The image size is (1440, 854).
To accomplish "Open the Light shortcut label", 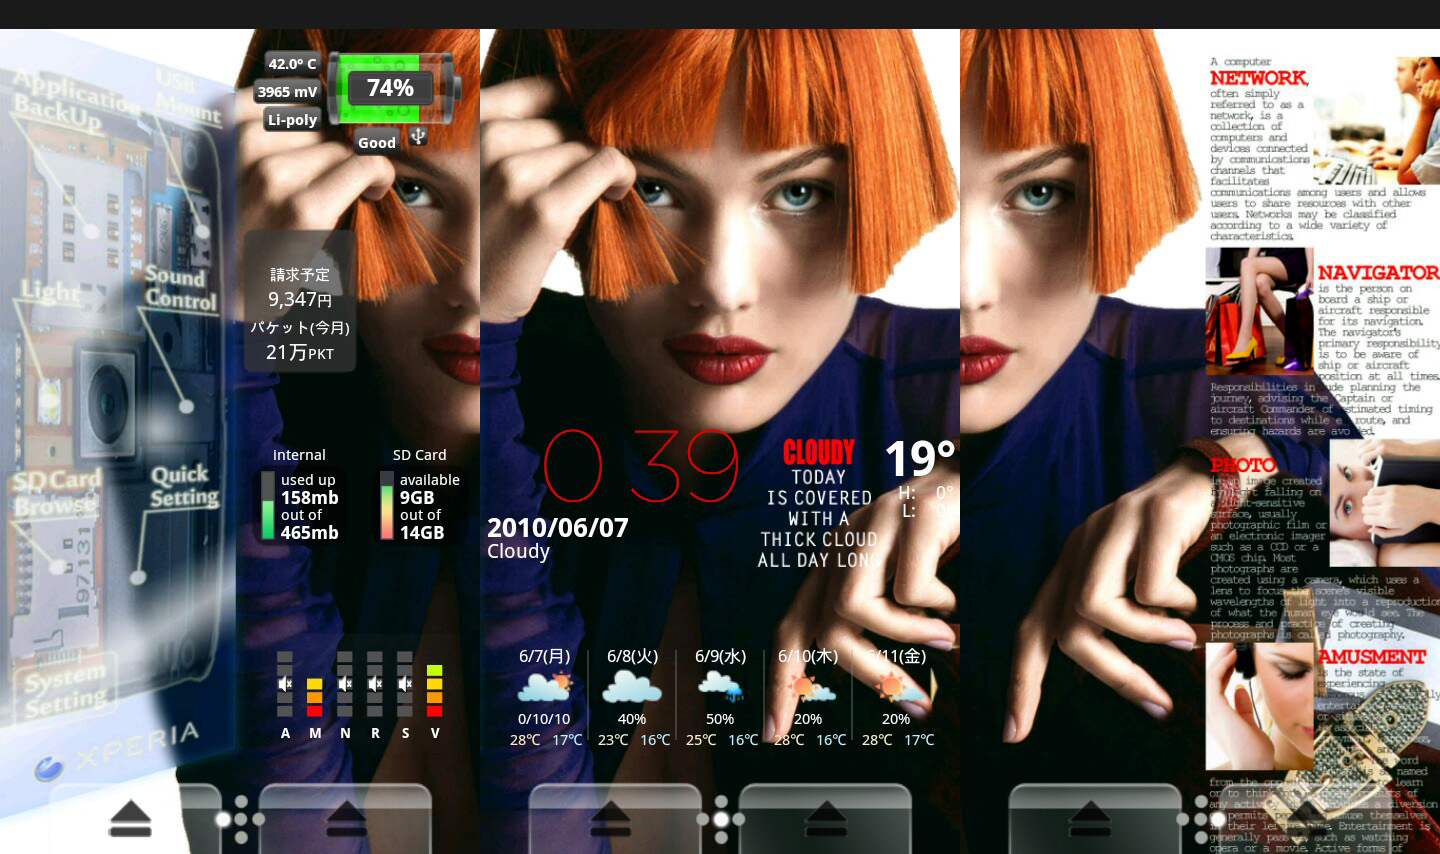I will (50, 292).
